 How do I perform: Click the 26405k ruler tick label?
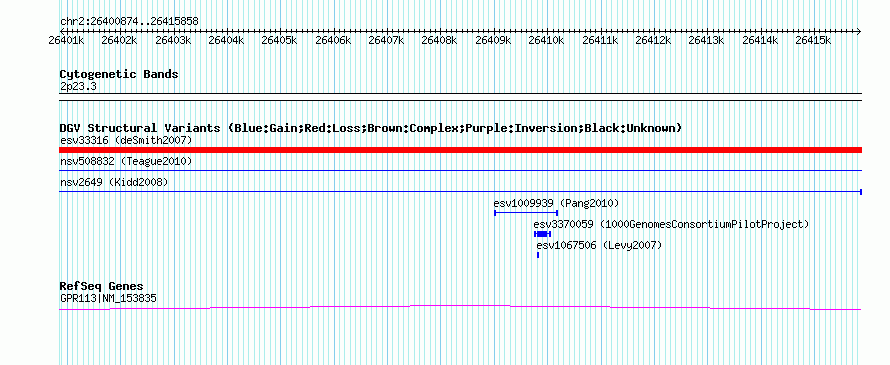coord(280,41)
